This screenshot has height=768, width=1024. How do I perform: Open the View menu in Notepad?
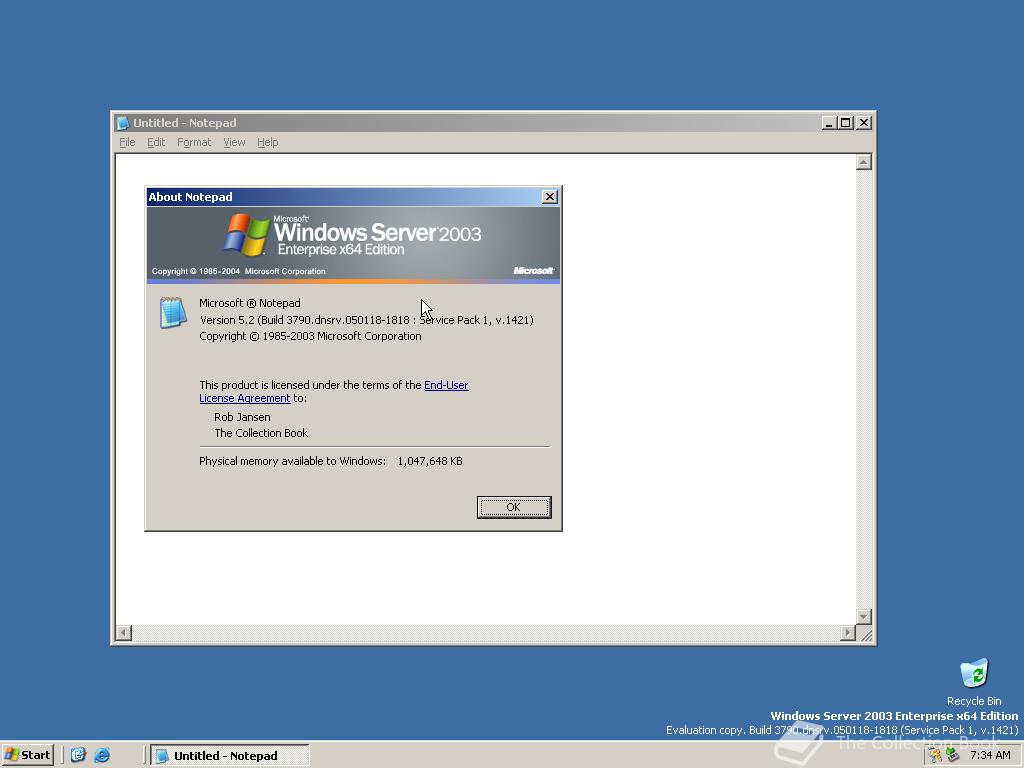click(x=234, y=142)
